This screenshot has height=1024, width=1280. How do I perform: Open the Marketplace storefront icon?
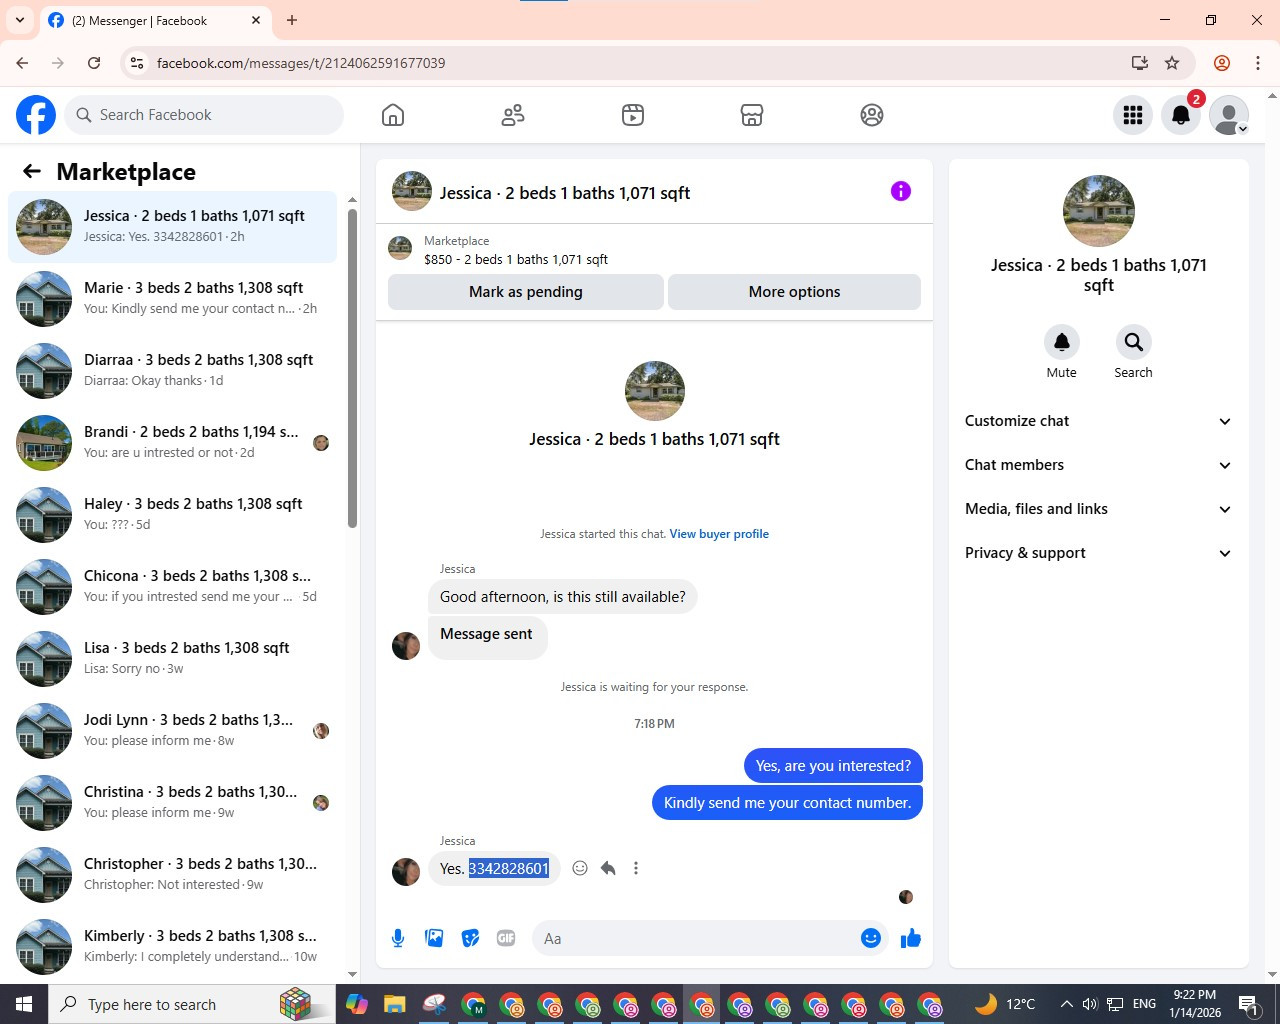(752, 115)
